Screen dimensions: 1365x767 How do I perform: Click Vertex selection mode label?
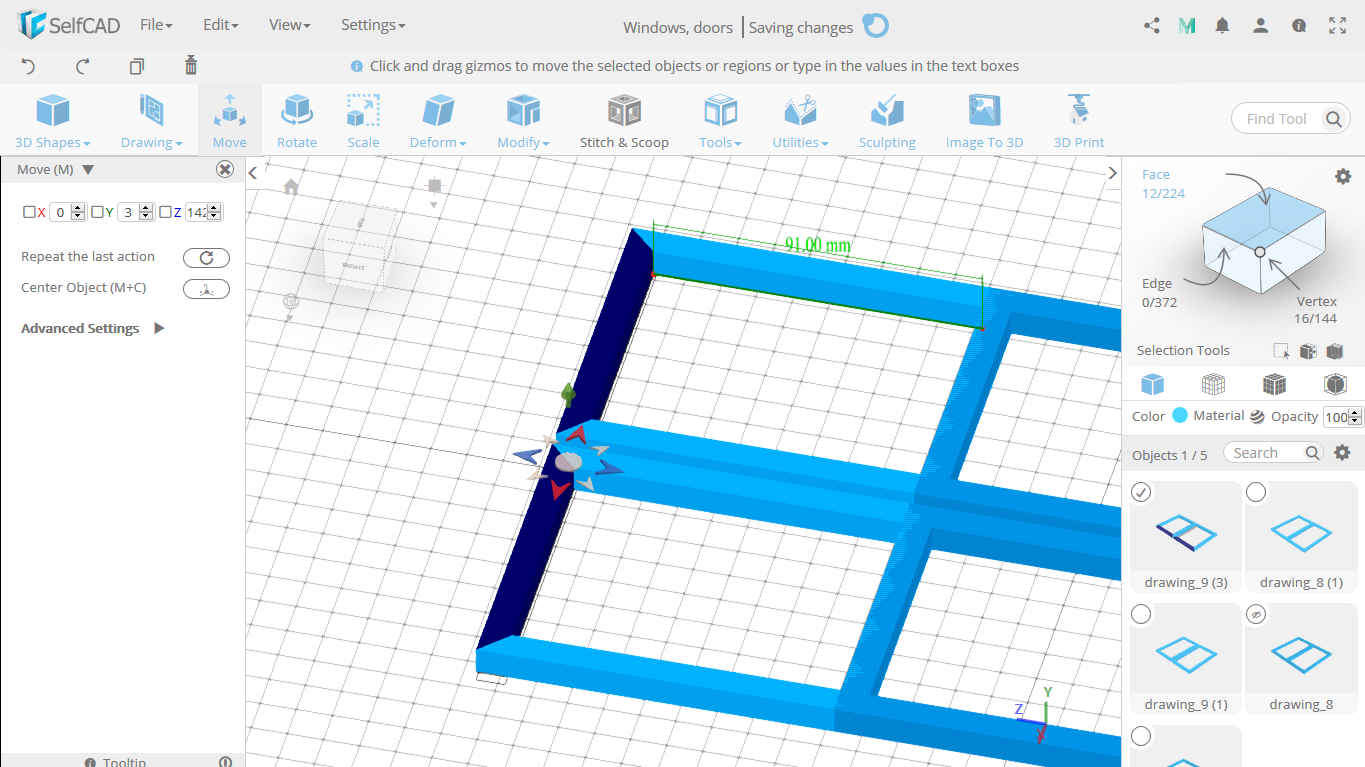1317,301
